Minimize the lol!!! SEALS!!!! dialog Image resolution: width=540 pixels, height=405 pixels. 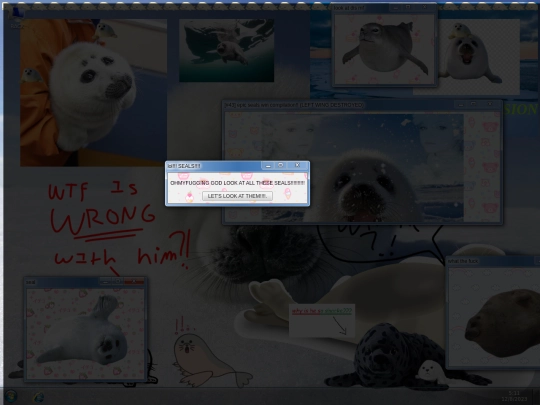pyautogui.click(x=268, y=166)
